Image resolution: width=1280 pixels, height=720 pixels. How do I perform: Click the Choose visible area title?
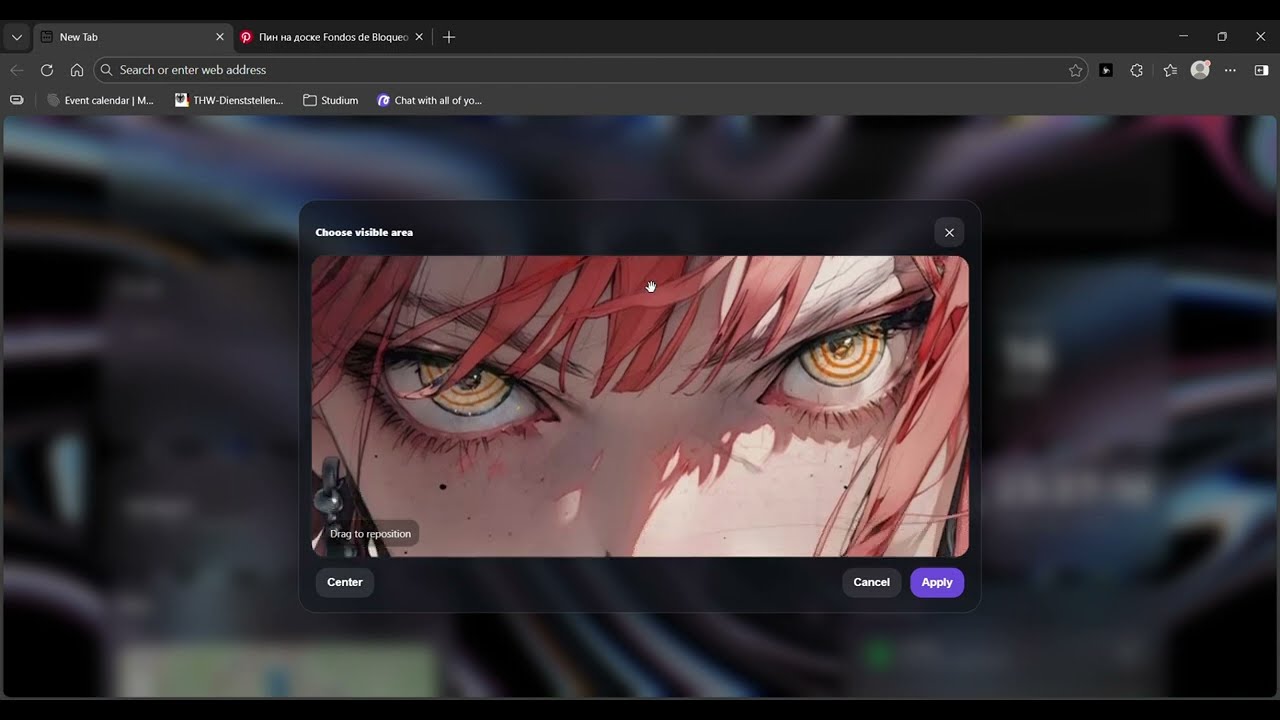coord(364,232)
